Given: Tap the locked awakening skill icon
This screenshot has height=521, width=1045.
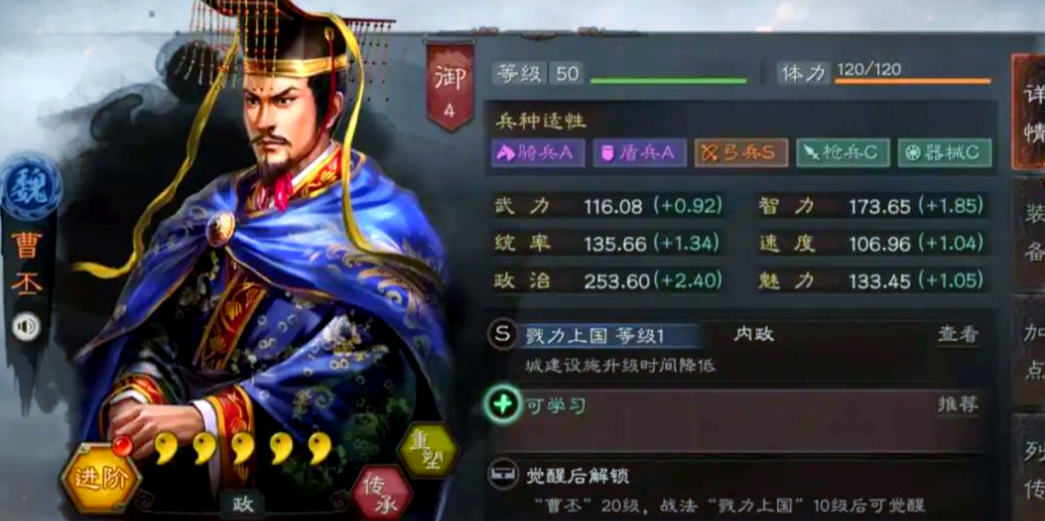Looking at the screenshot, I should (x=503, y=474).
